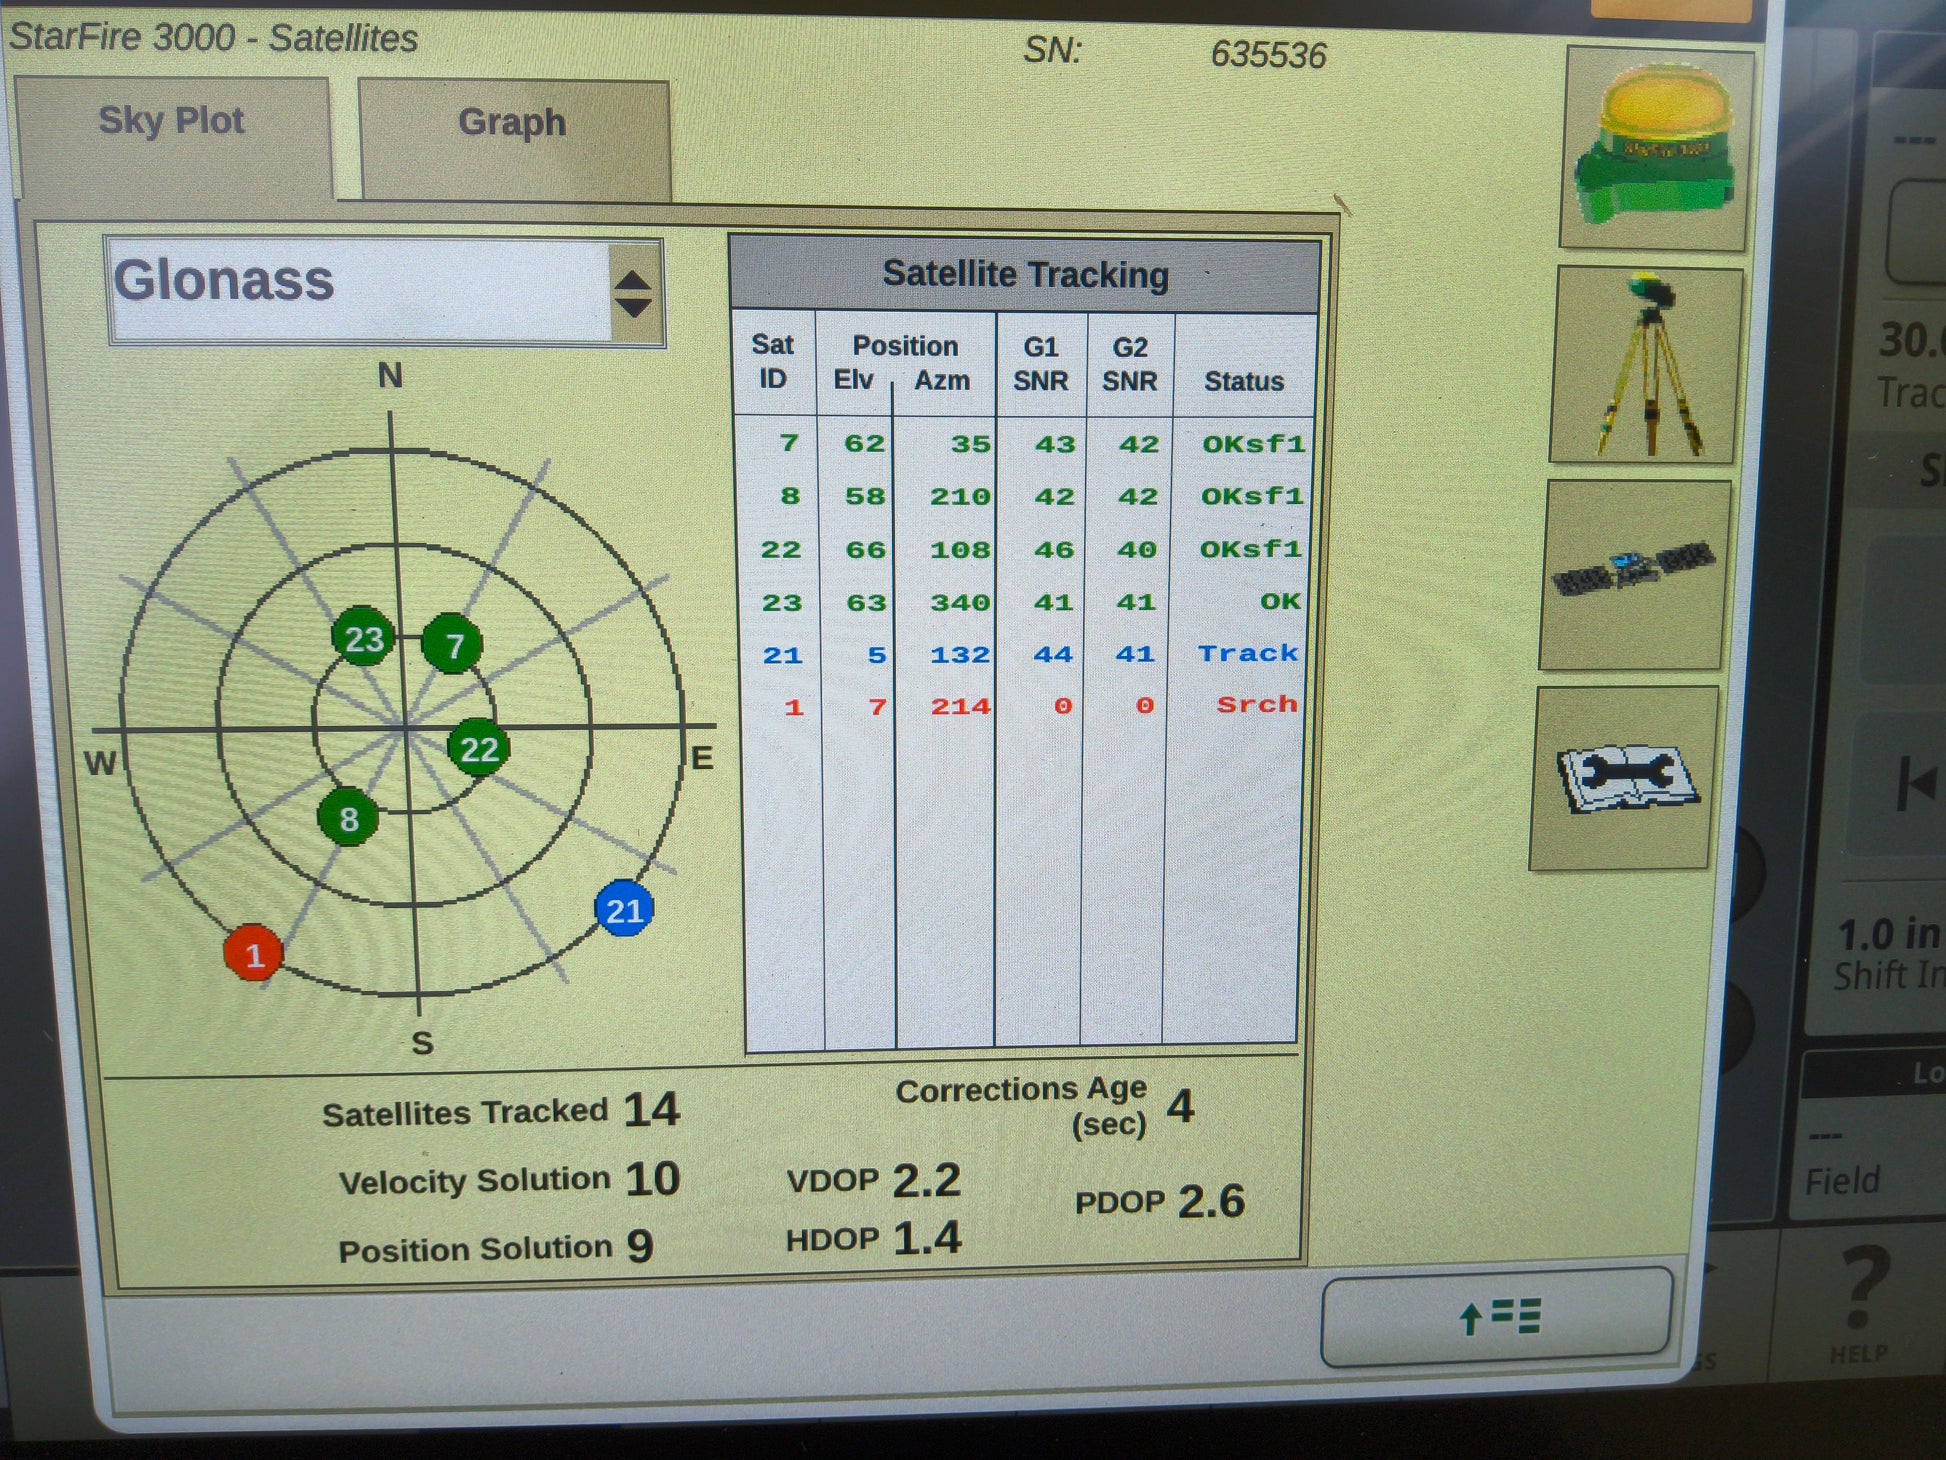Open the wrench diagnostics manual icon
The image size is (1946, 1460).
1624,777
